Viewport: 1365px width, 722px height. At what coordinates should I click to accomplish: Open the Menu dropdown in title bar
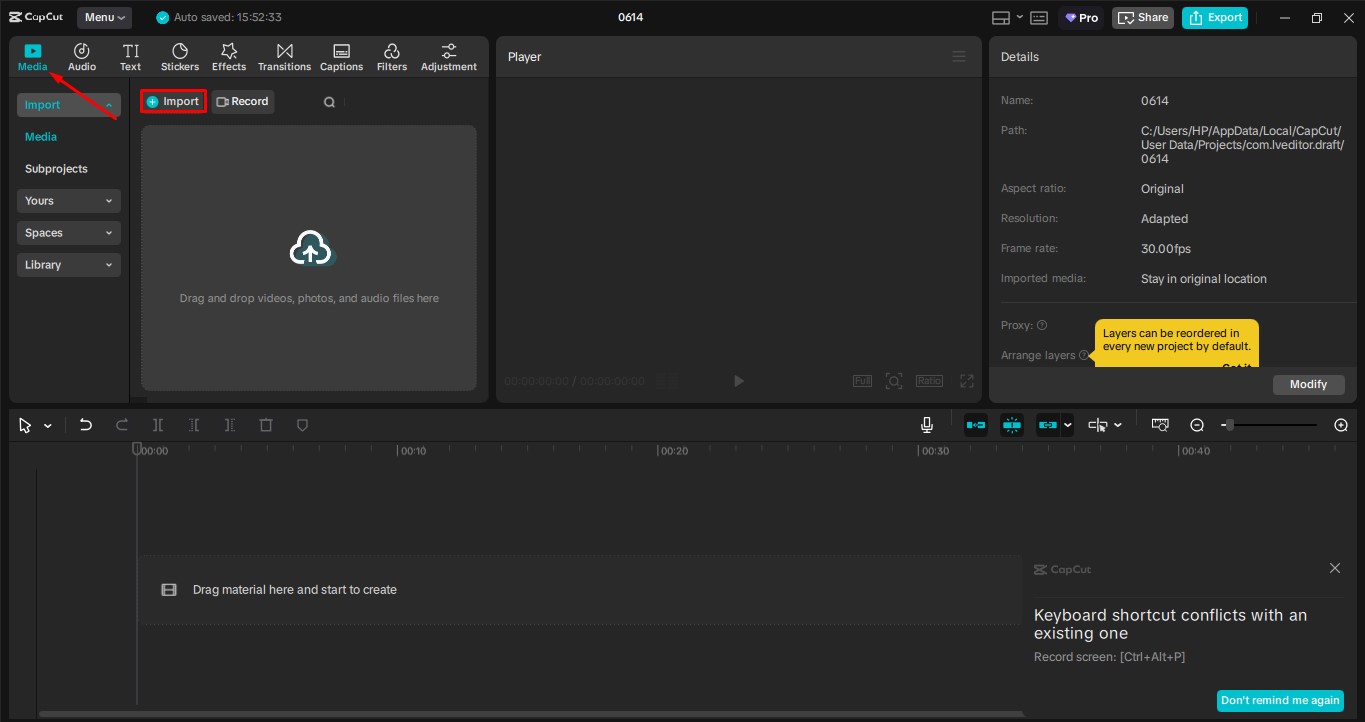tap(104, 16)
